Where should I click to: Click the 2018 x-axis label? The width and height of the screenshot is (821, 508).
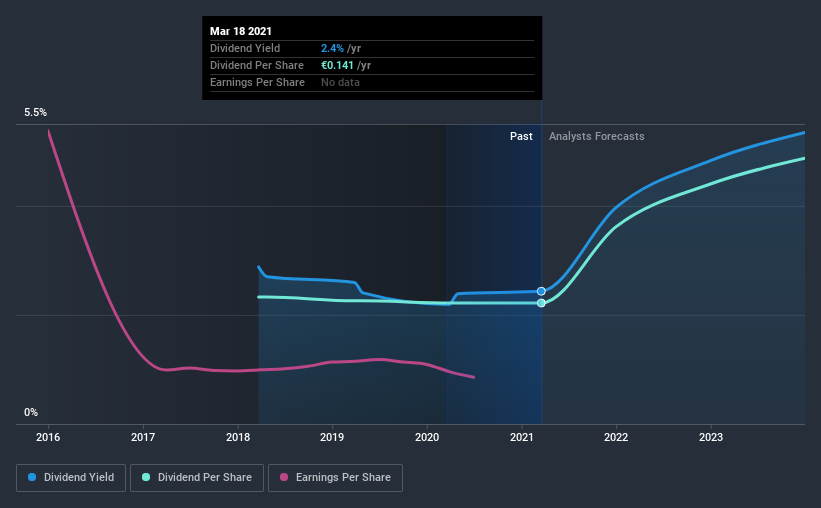coord(238,437)
